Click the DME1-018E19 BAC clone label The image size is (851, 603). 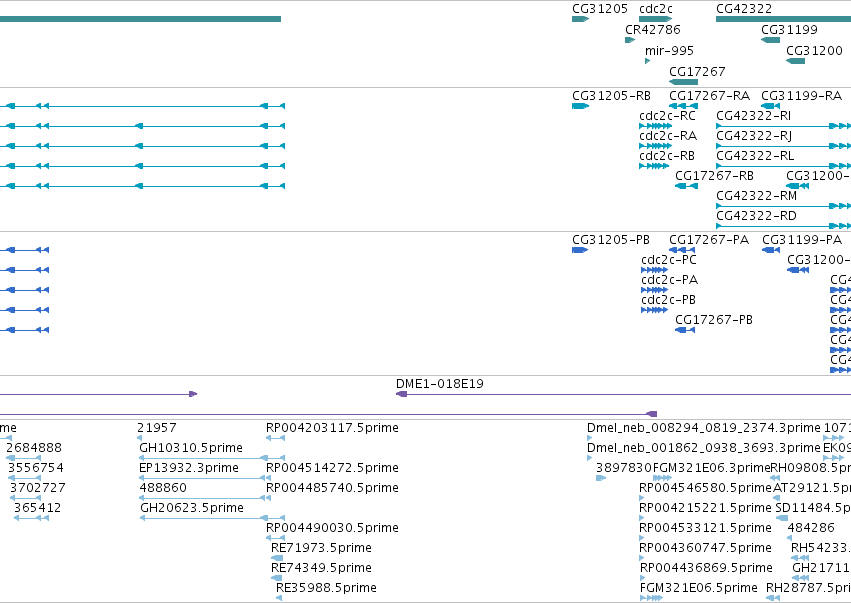click(440, 384)
